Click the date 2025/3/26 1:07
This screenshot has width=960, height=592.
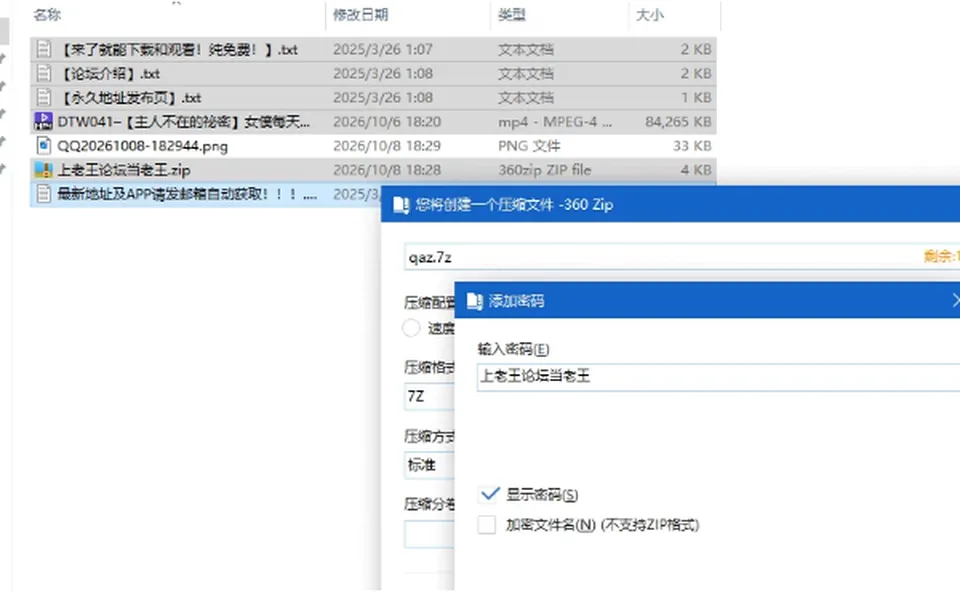383,49
